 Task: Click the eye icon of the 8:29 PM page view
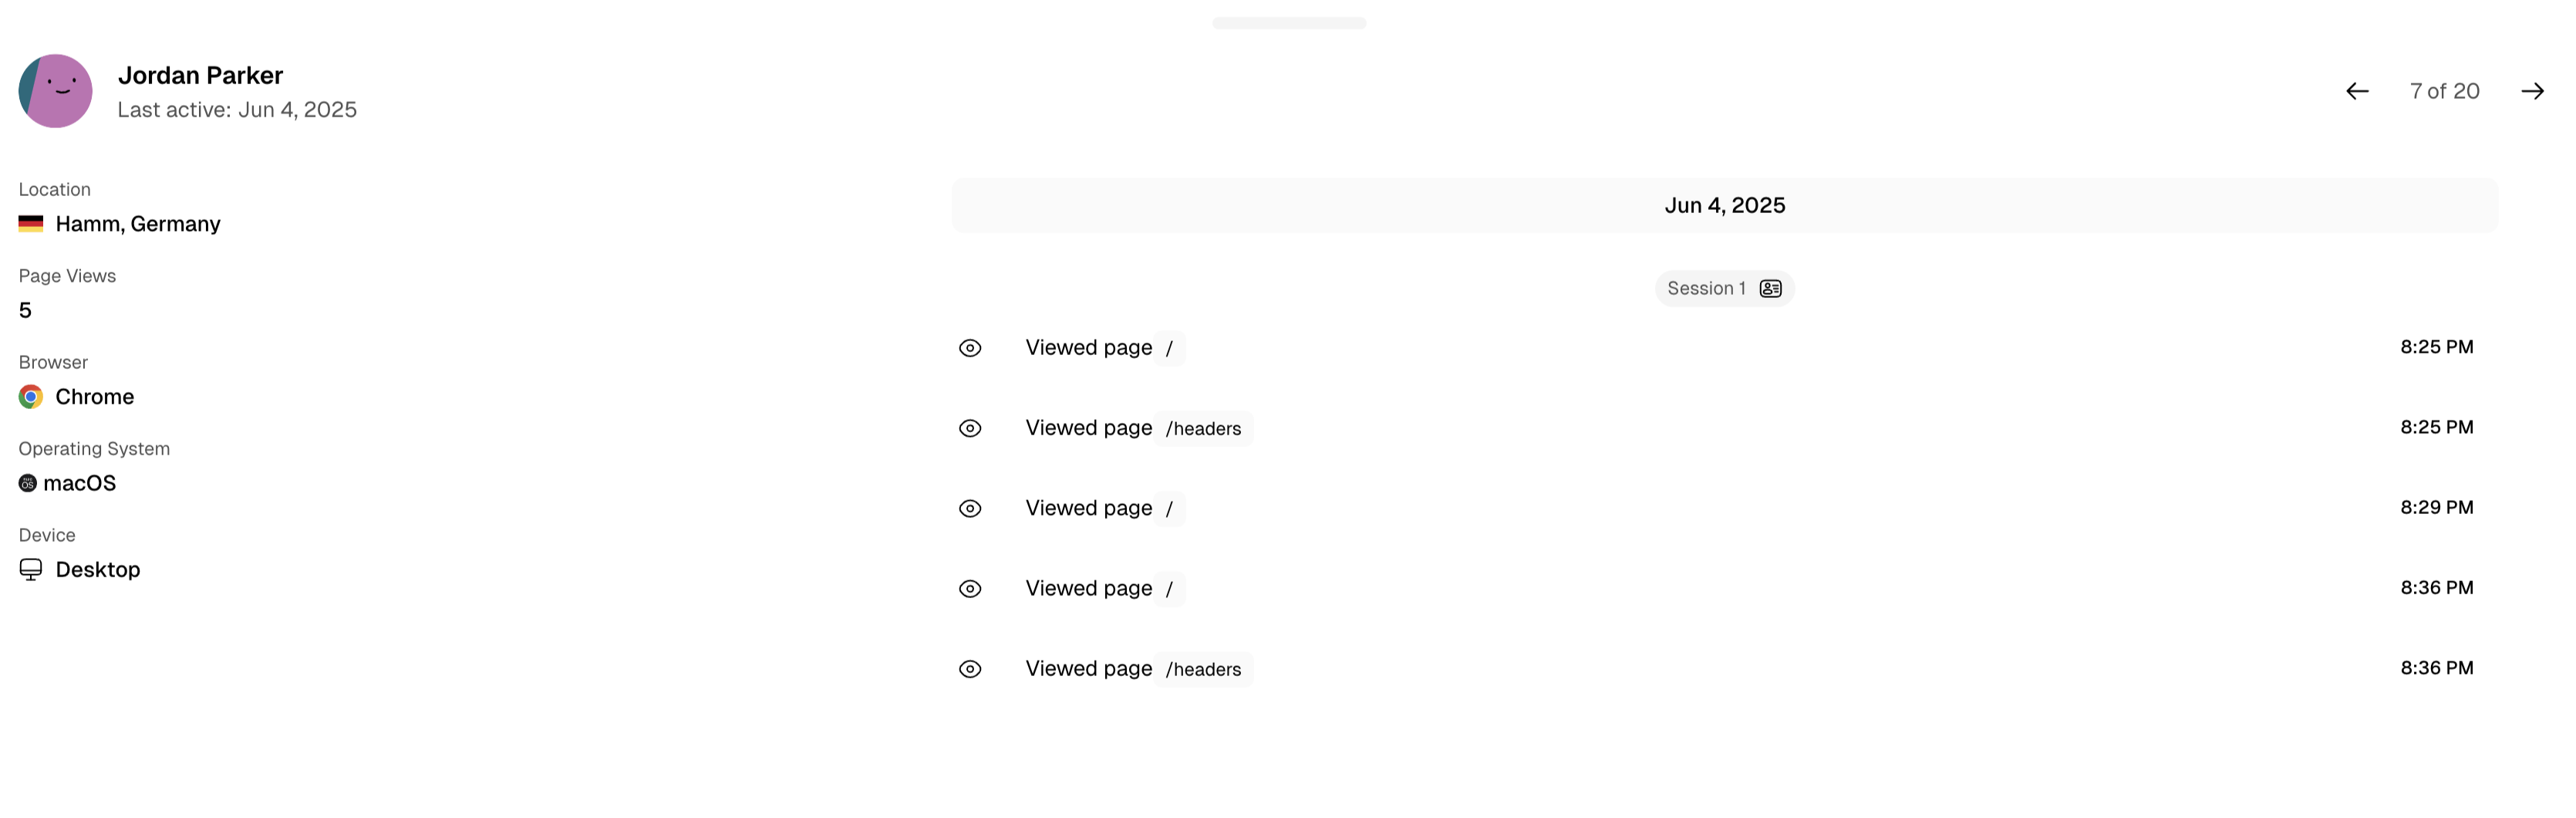(969, 508)
